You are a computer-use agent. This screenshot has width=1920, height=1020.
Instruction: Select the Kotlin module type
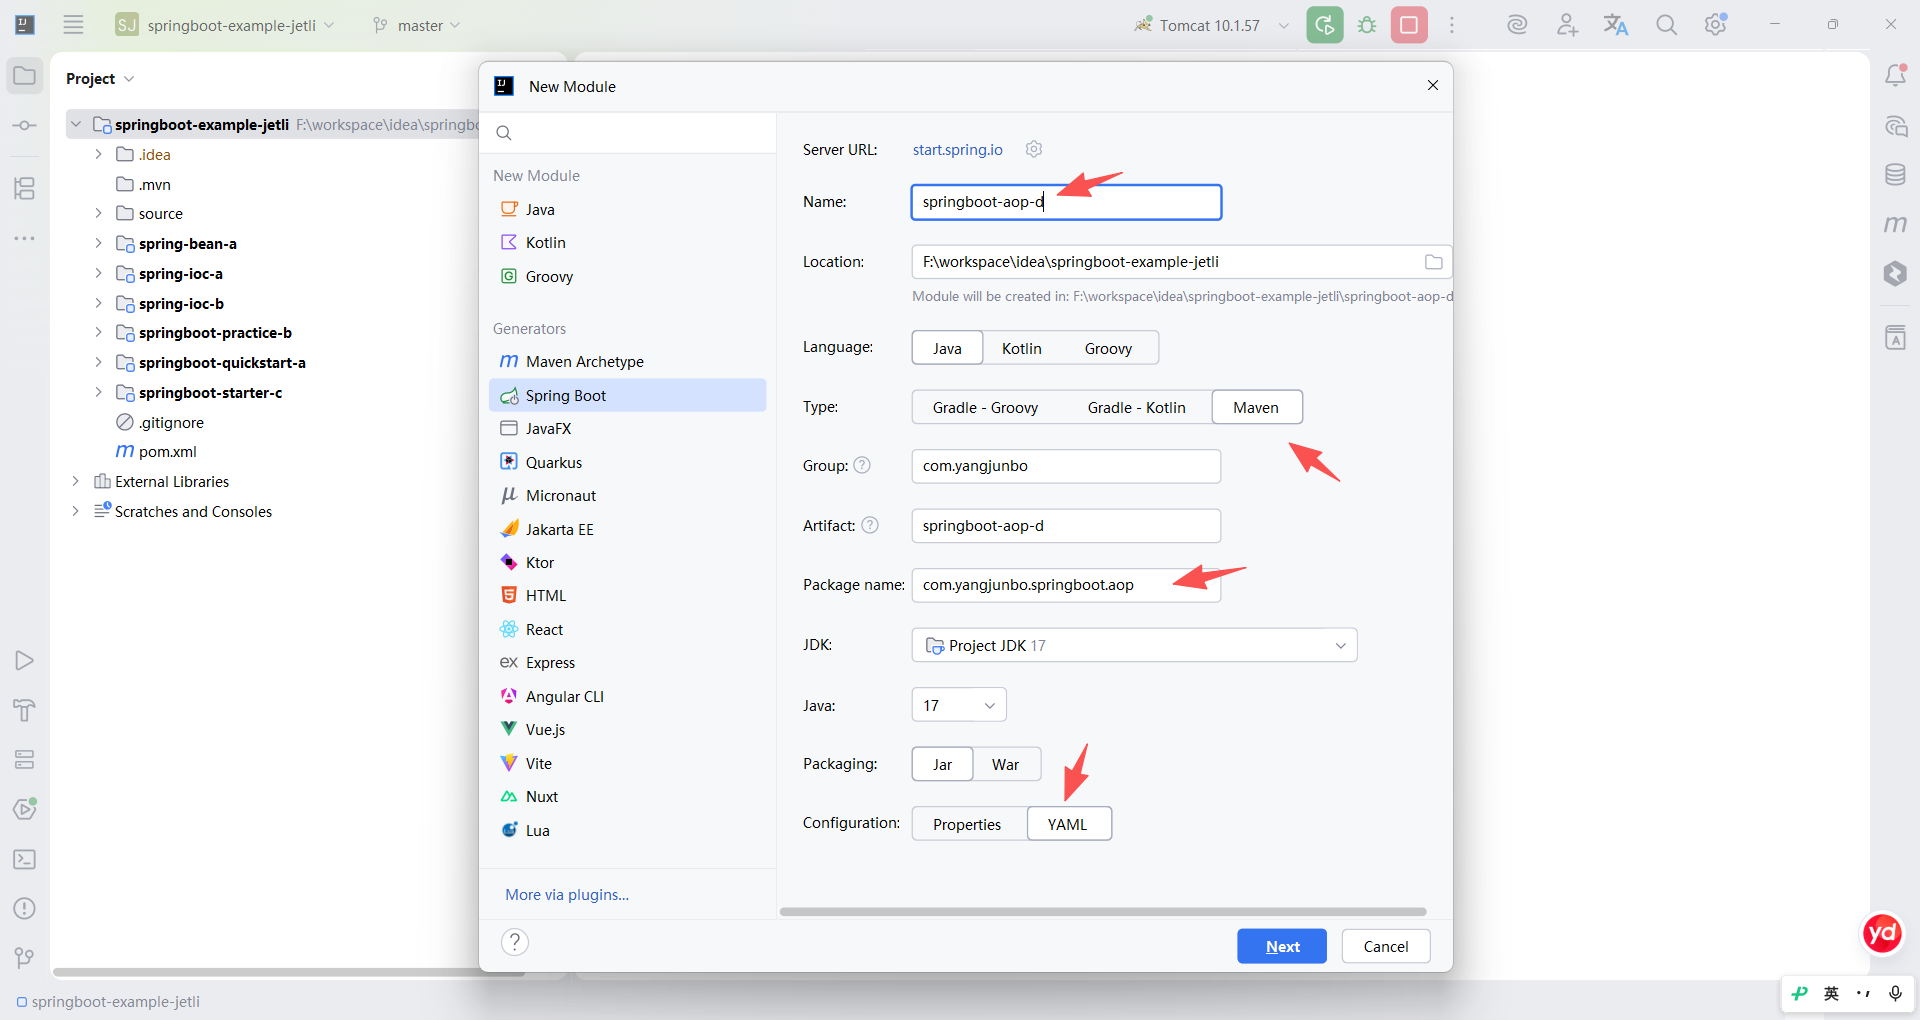tap(628, 243)
